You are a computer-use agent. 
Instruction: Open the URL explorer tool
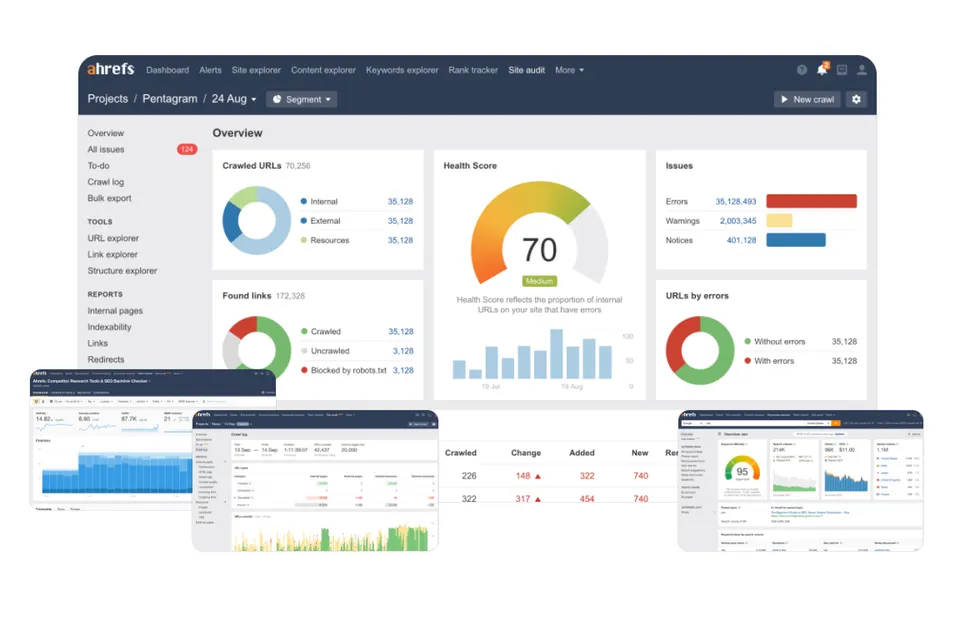pyautogui.click(x=113, y=238)
